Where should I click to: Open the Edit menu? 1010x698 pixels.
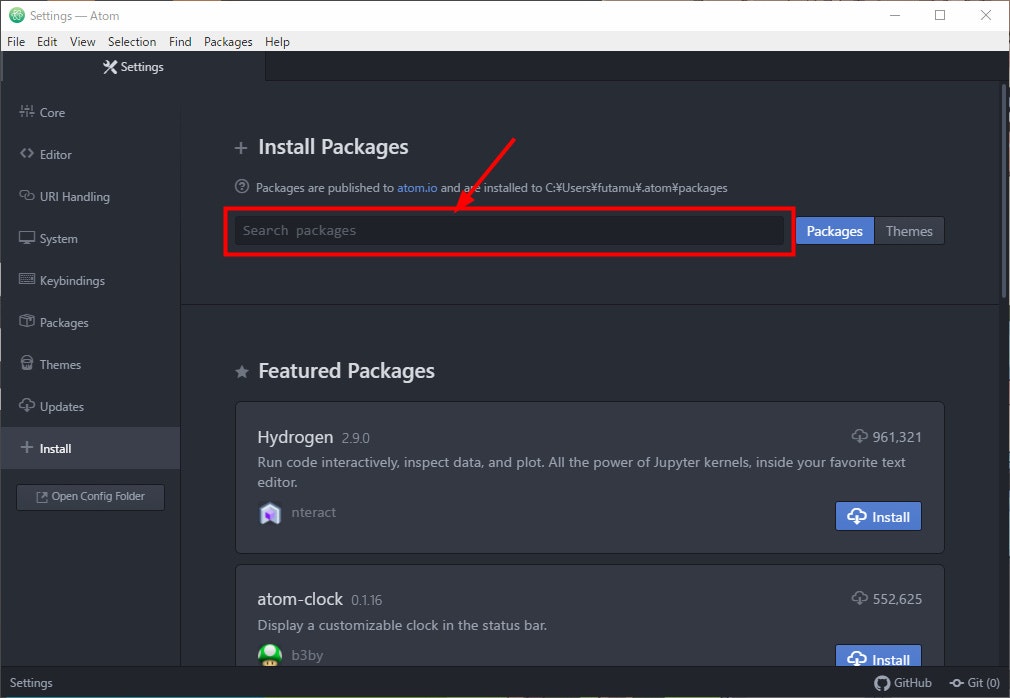[47, 42]
